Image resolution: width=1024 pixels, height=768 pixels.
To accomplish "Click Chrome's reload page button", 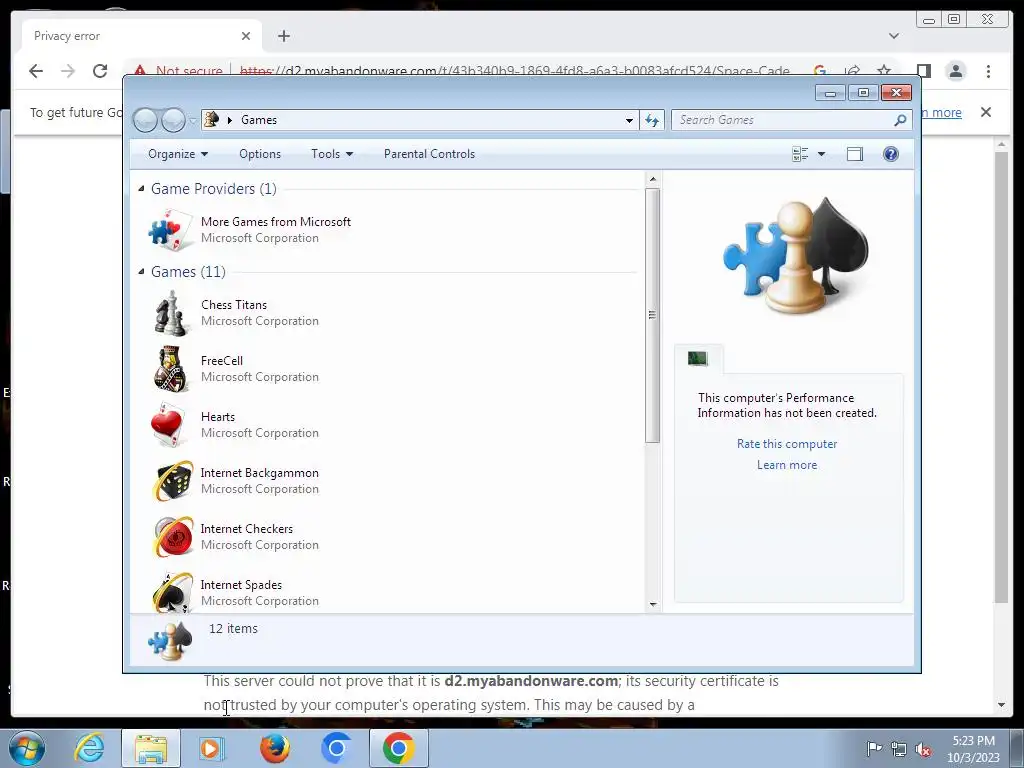I will click(100, 71).
